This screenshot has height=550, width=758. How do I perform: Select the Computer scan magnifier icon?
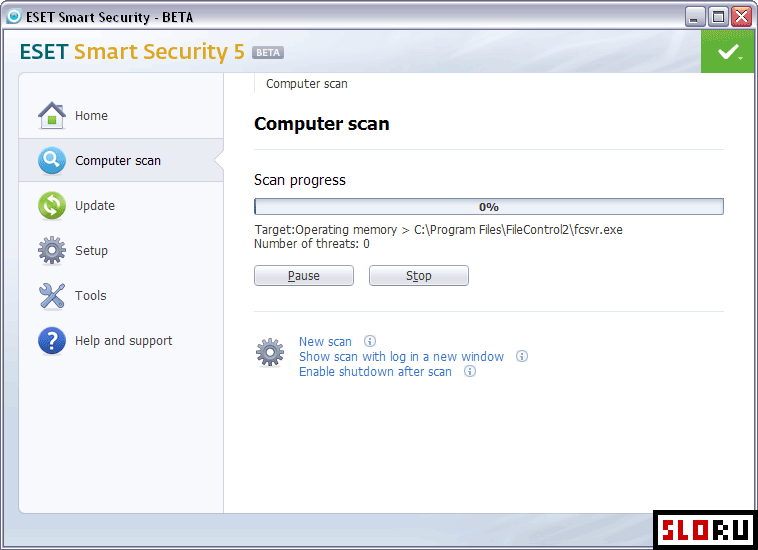(x=52, y=160)
